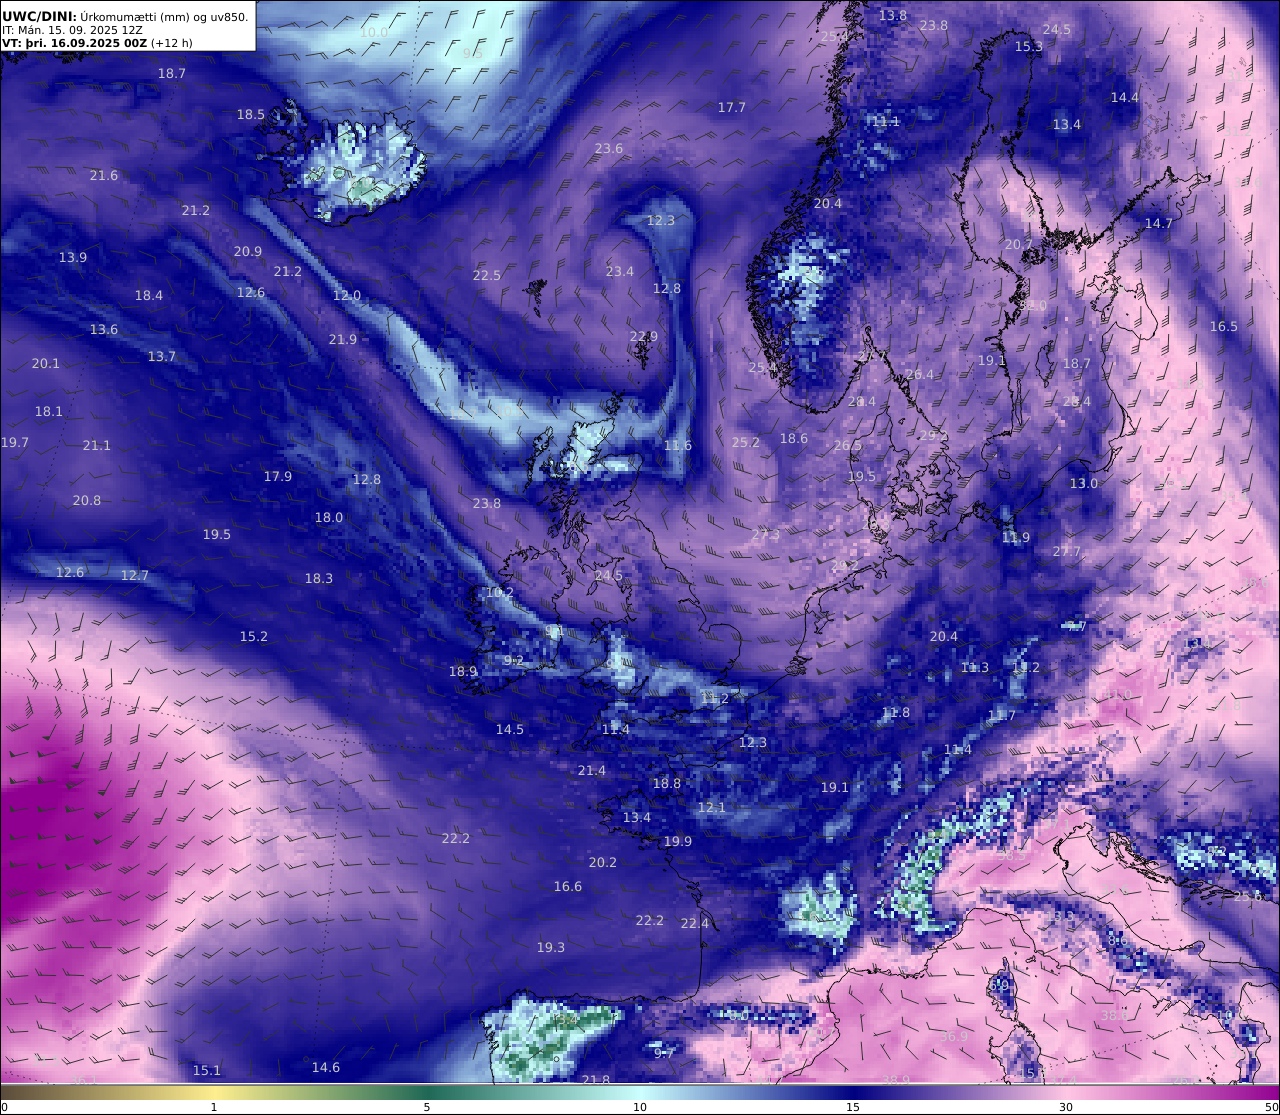Click the value 16.5 near right edge
Screen dimensions: 1280x1115
pos(1224,327)
